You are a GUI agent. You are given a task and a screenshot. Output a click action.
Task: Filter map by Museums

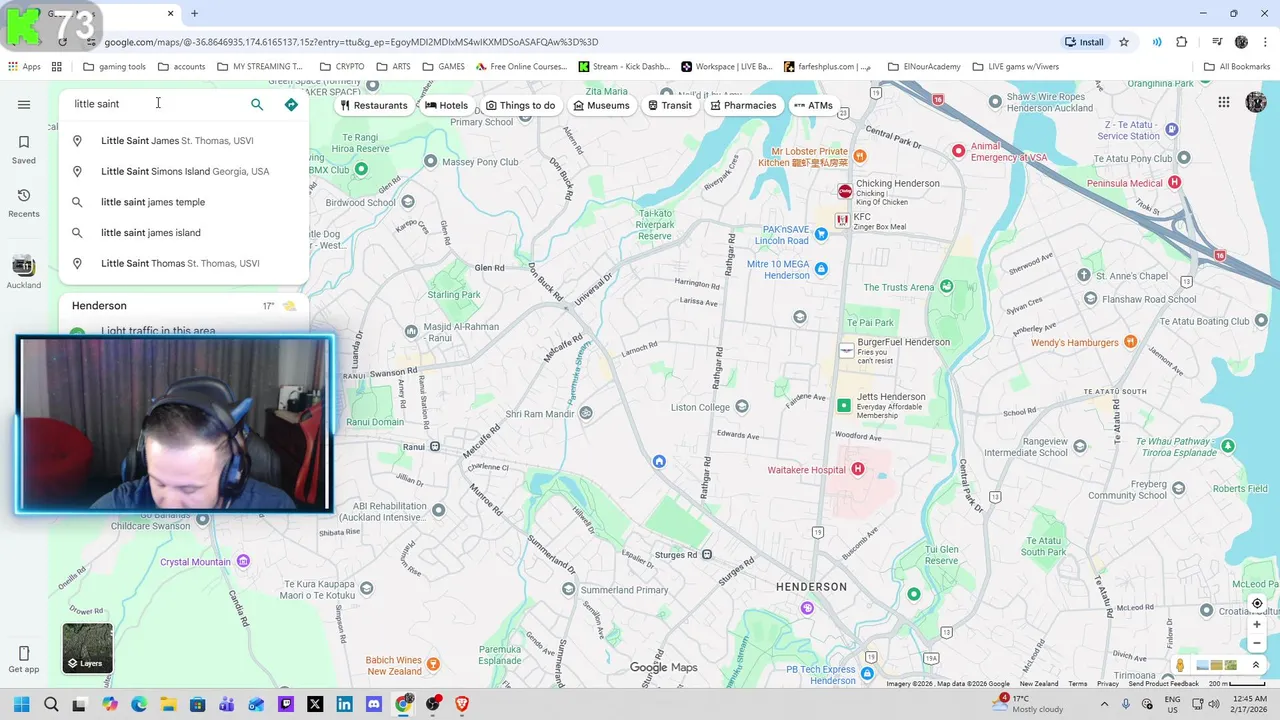[601, 105]
